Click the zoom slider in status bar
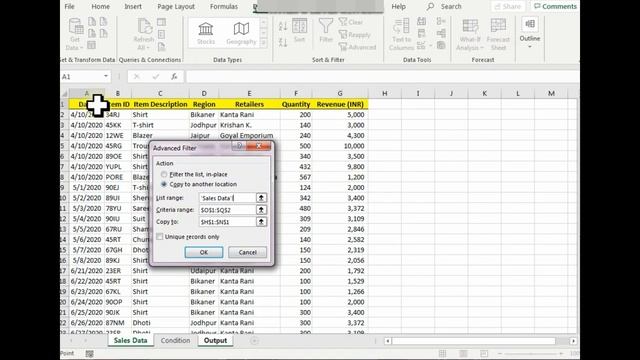Screen dimensions: 640x360 (x=531, y=353)
